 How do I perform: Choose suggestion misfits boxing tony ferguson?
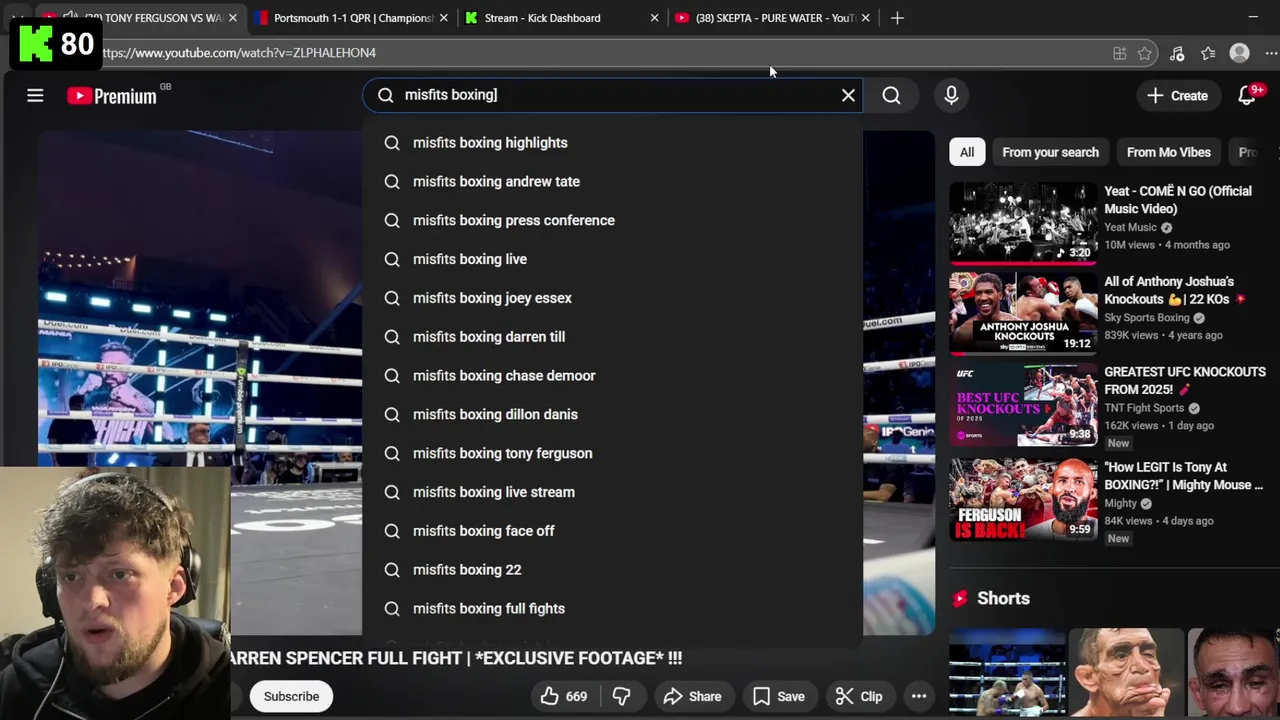[x=612, y=453]
